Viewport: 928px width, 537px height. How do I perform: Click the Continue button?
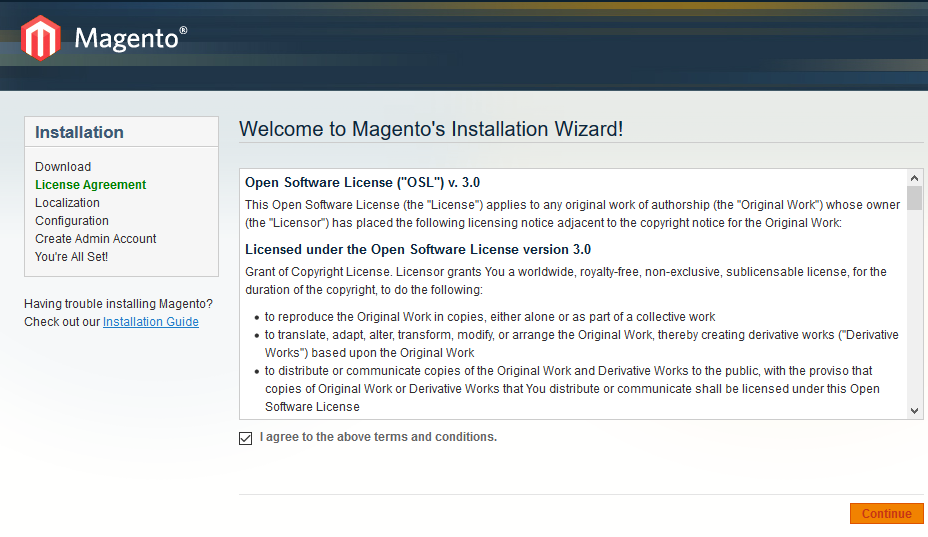887,513
